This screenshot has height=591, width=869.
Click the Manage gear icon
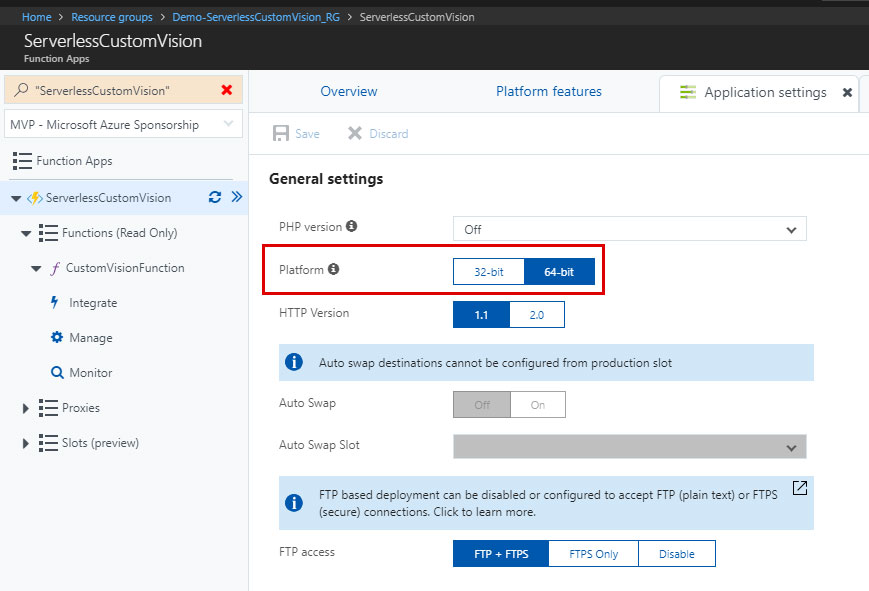pyautogui.click(x=57, y=337)
